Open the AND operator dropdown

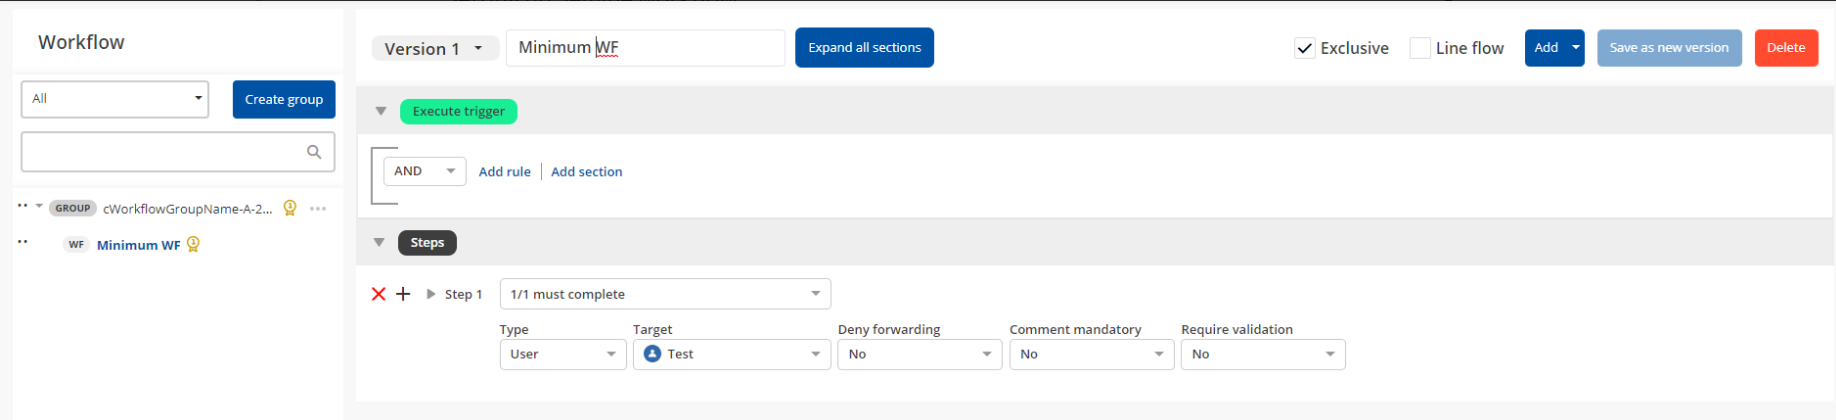pos(425,171)
